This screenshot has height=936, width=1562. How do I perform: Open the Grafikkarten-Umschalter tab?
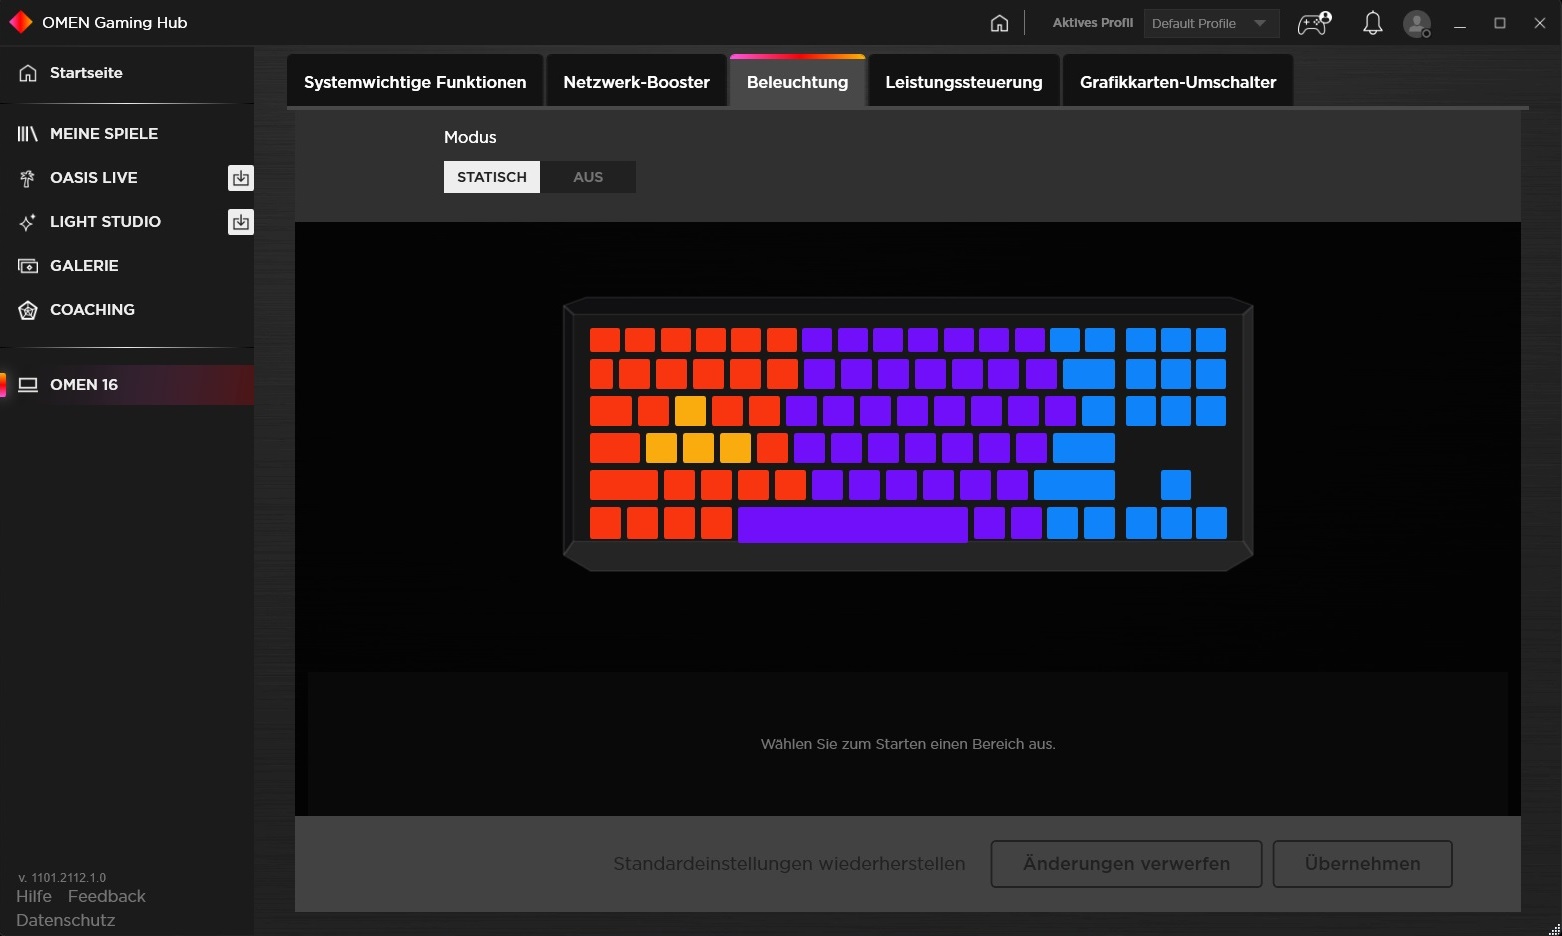(1178, 82)
